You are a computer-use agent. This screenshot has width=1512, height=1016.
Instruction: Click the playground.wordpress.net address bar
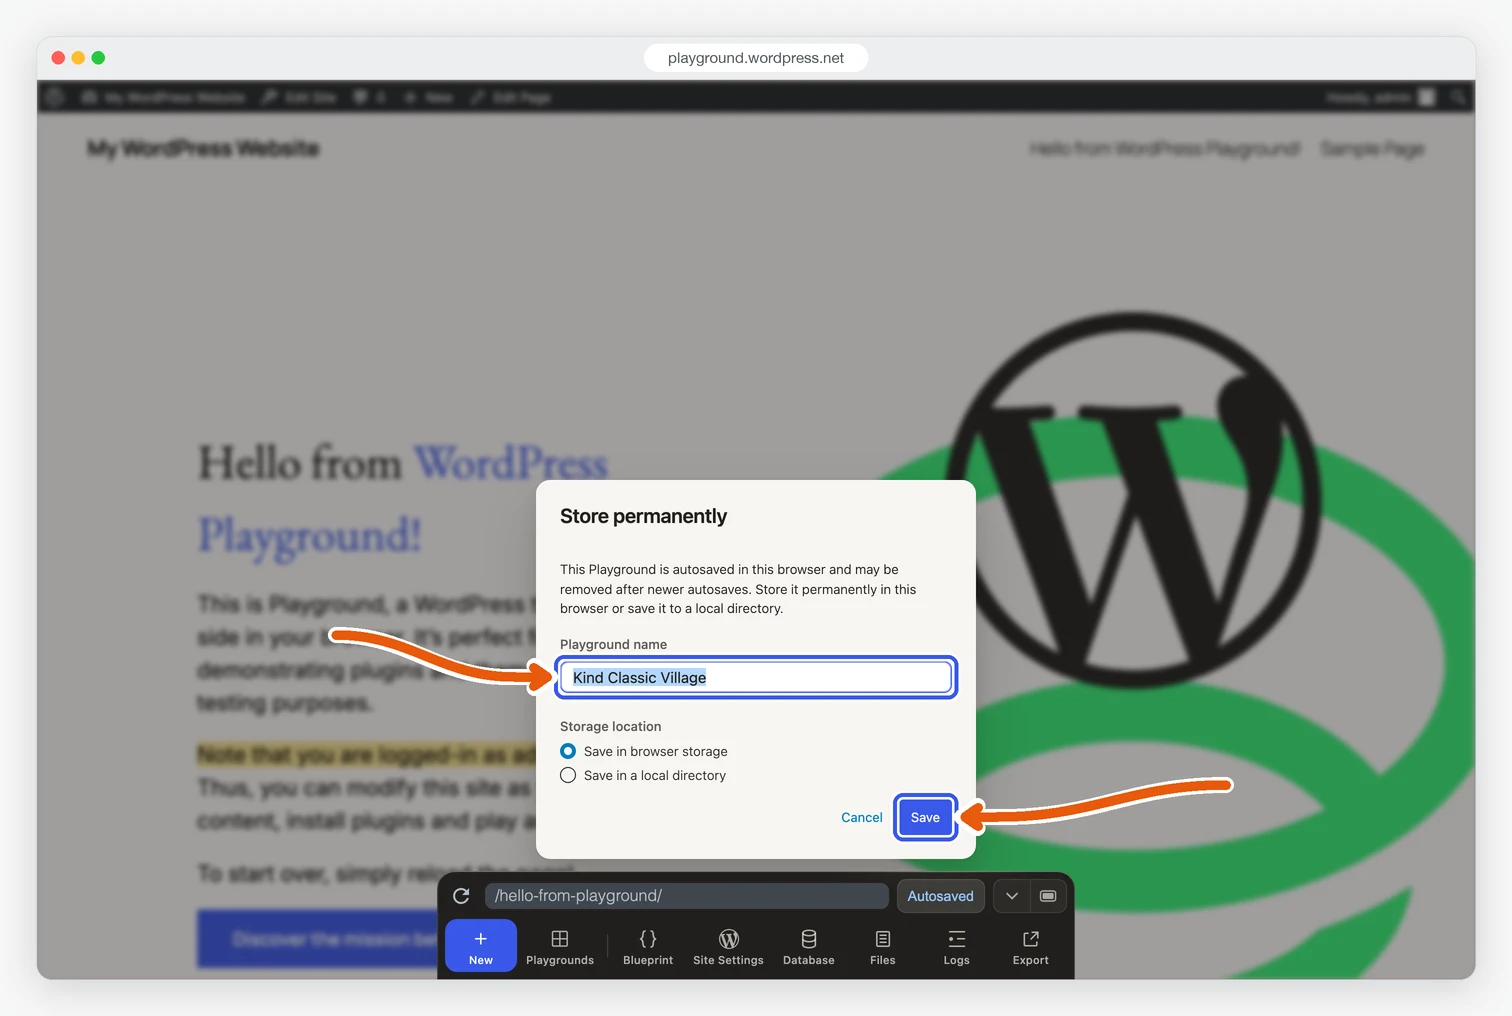coord(756,58)
